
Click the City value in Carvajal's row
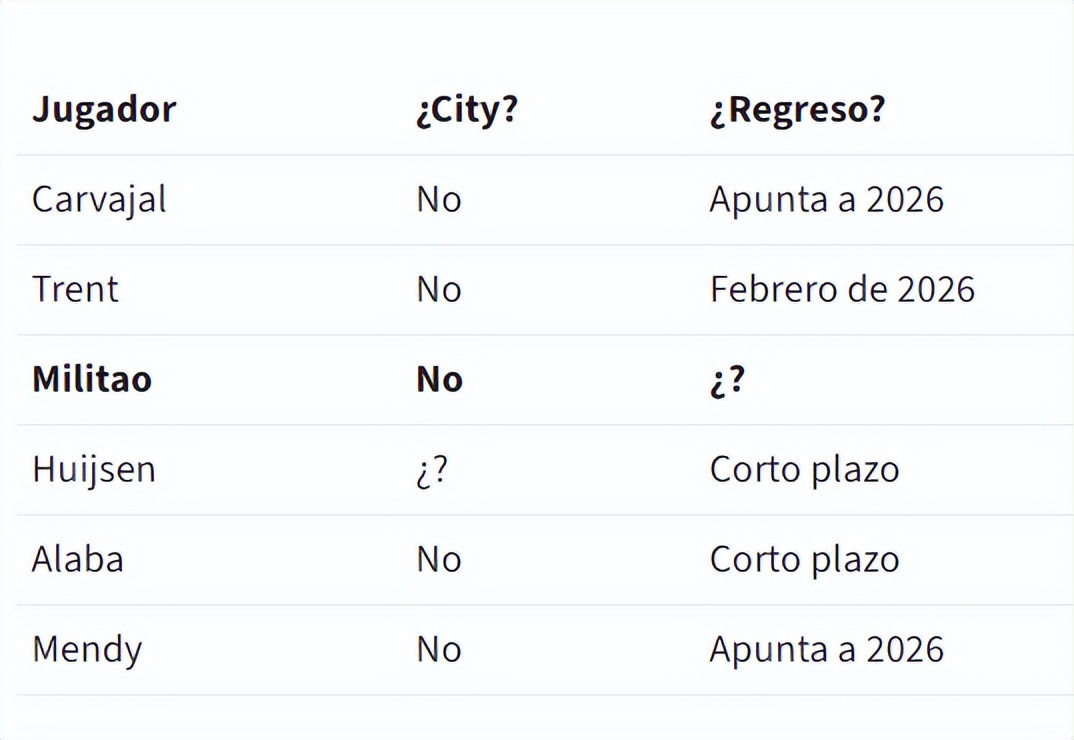coord(439,199)
